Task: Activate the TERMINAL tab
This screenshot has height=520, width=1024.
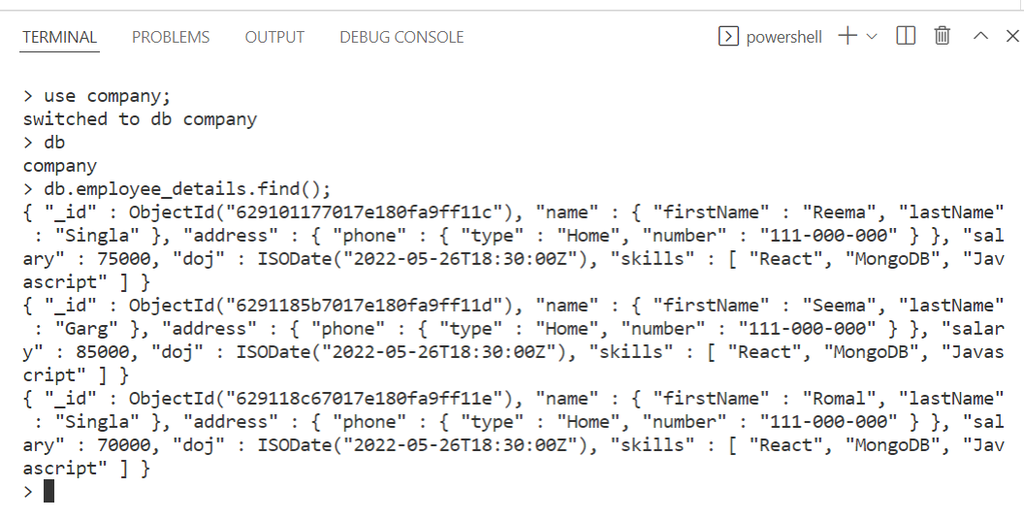Action: tap(60, 37)
